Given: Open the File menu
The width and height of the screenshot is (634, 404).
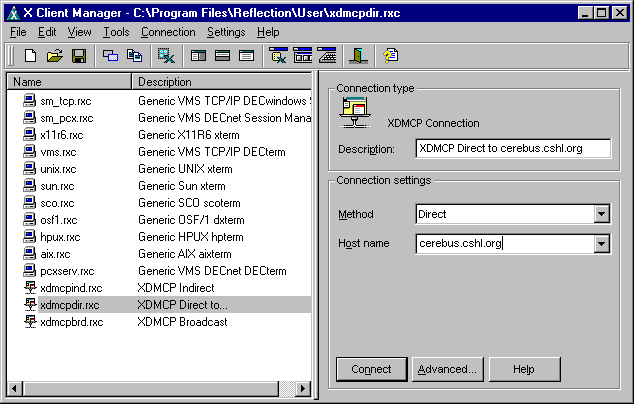Looking at the screenshot, I should click(x=18, y=32).
